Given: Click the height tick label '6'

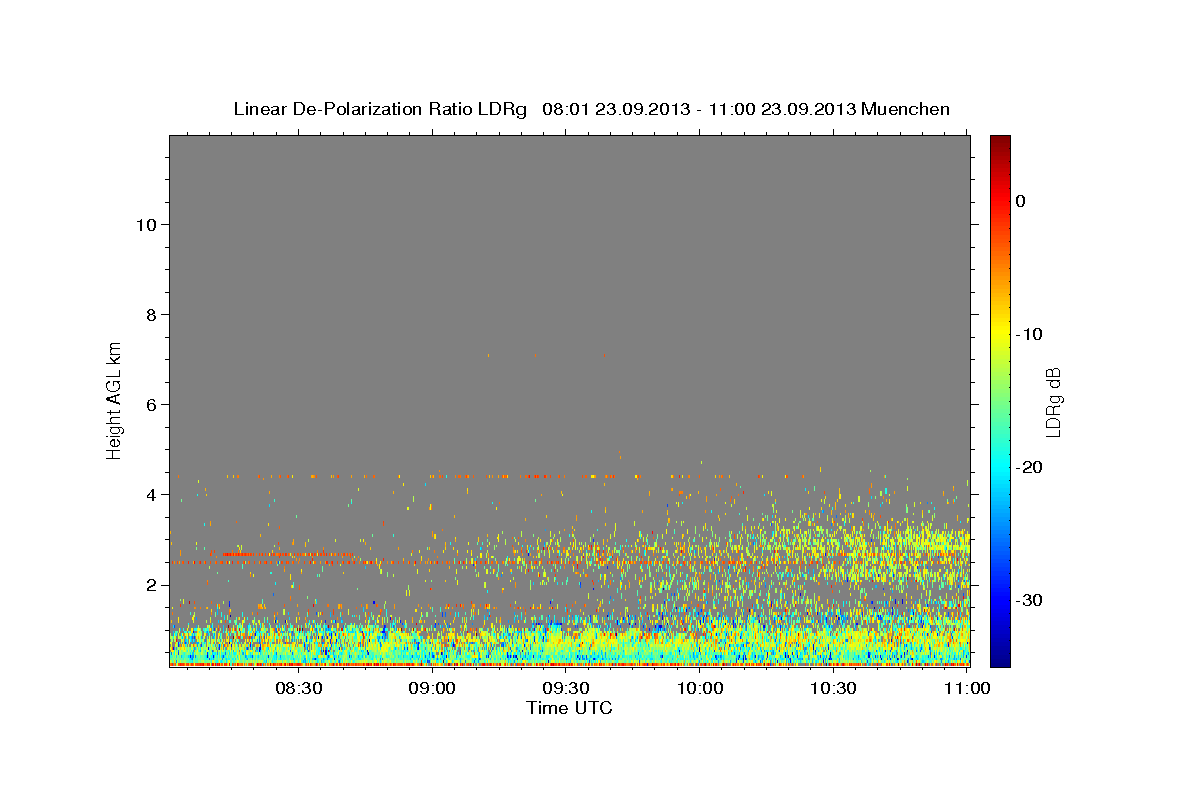Looking at the screenshot, I should [x=151, y=404].
